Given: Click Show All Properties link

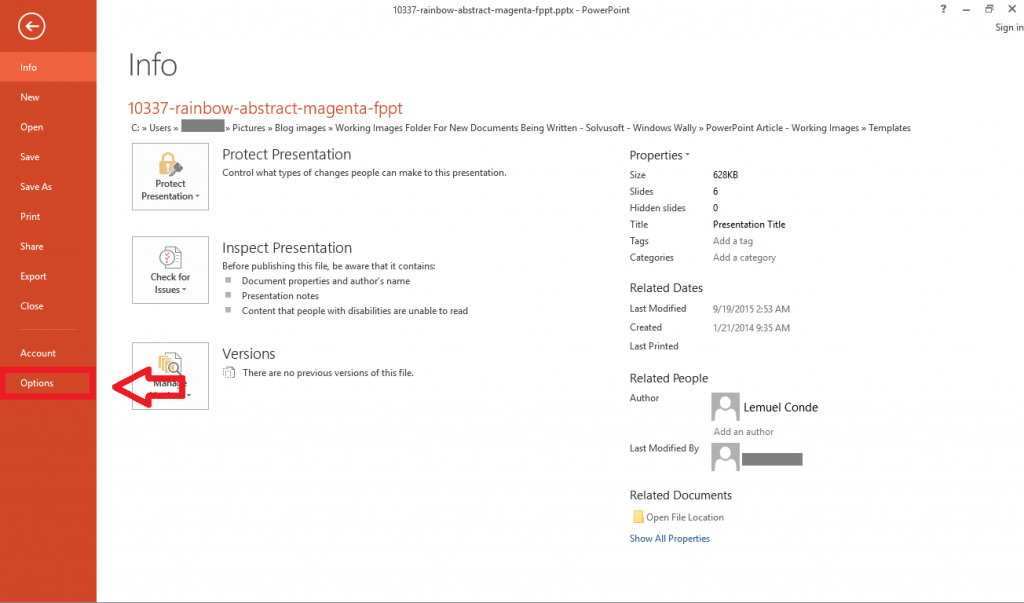Looking at the screenshot, I should coord(669,538).
